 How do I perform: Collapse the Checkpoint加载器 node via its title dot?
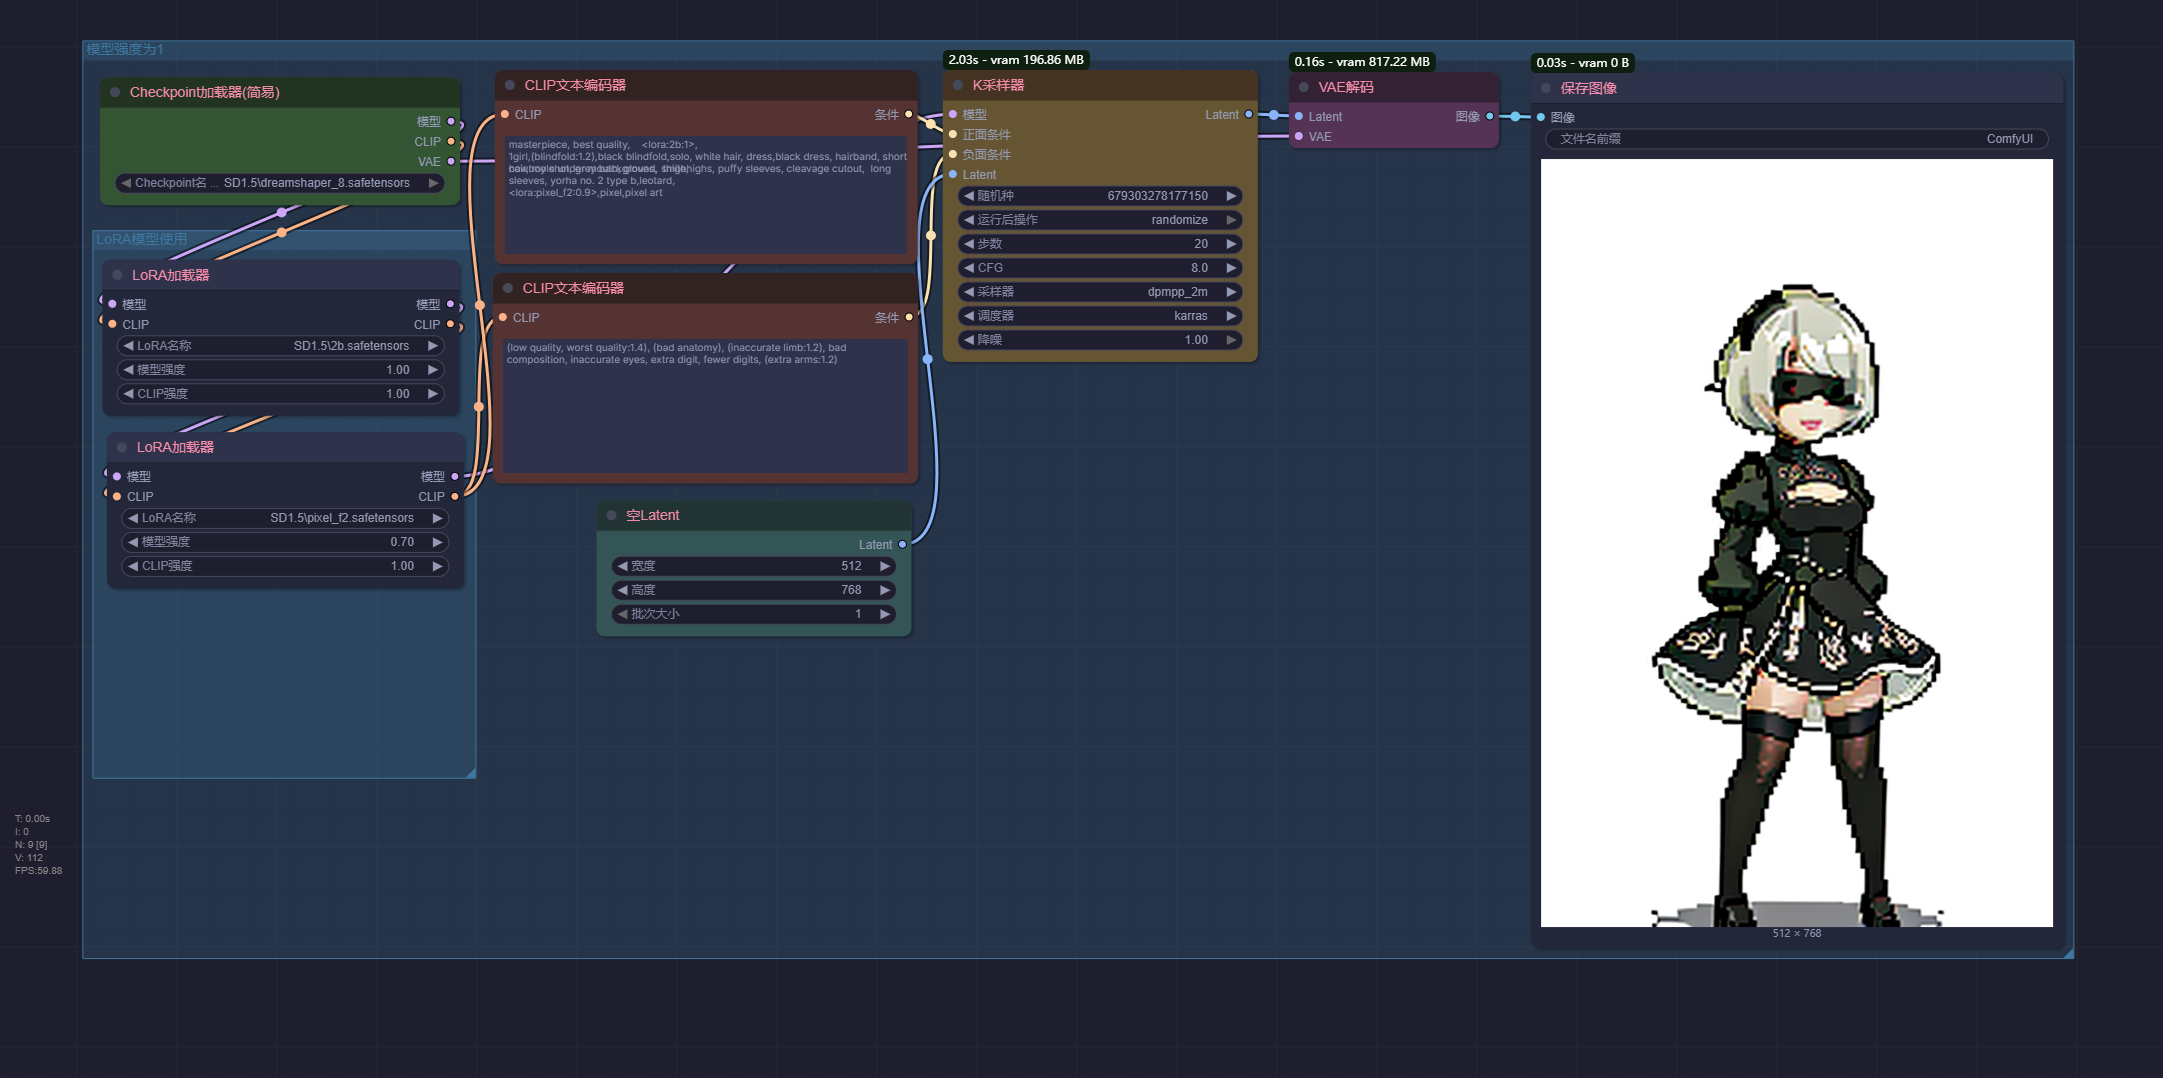pos(115,92)
